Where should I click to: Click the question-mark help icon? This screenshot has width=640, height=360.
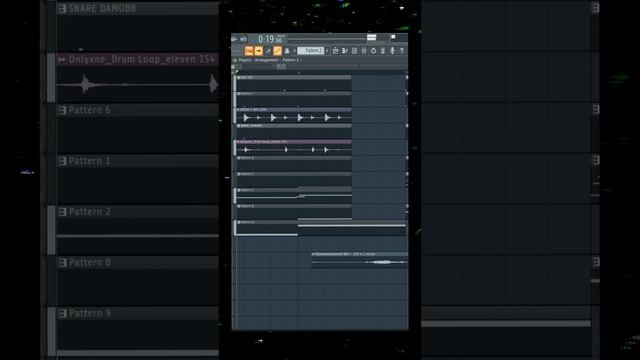pyautogui.click(x=402, y=51)
